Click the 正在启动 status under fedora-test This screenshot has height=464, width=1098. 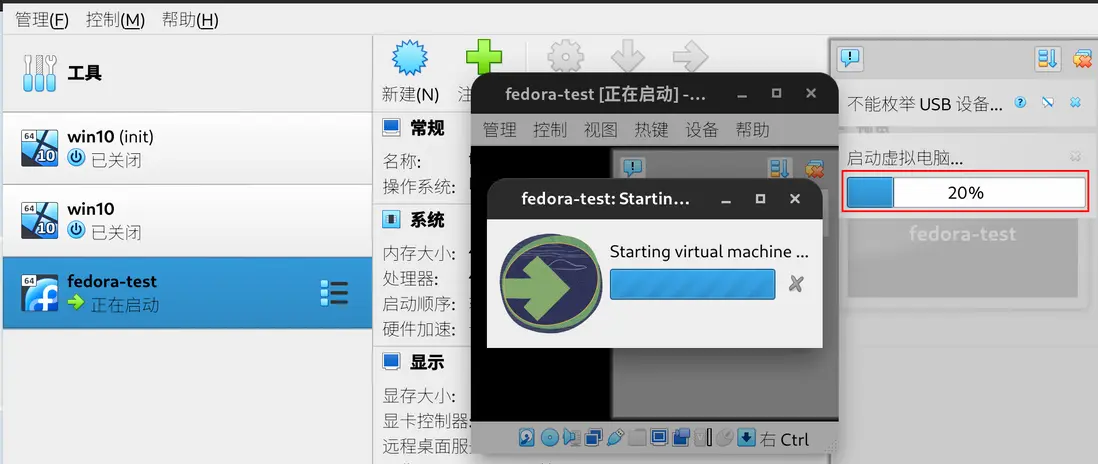(125, 305)
